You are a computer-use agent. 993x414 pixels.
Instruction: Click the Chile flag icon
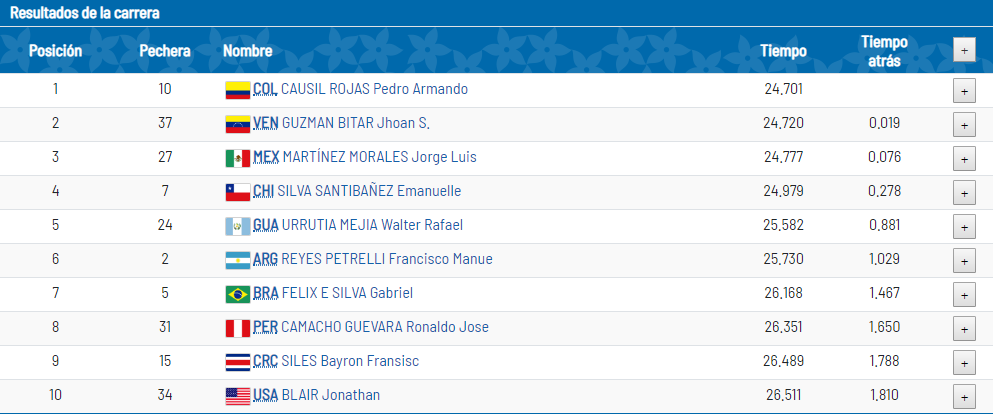tap(237, 192)
